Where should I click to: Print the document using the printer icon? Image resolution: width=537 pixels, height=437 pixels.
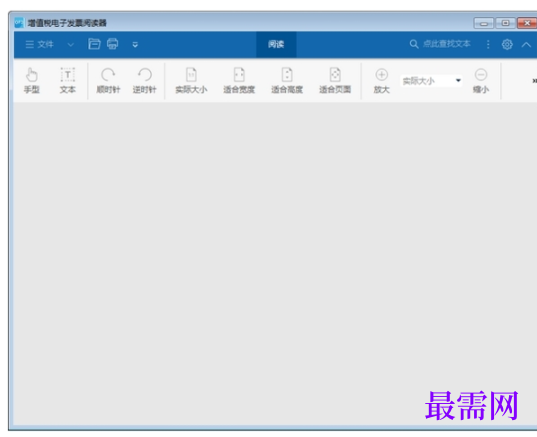(113, 44)
